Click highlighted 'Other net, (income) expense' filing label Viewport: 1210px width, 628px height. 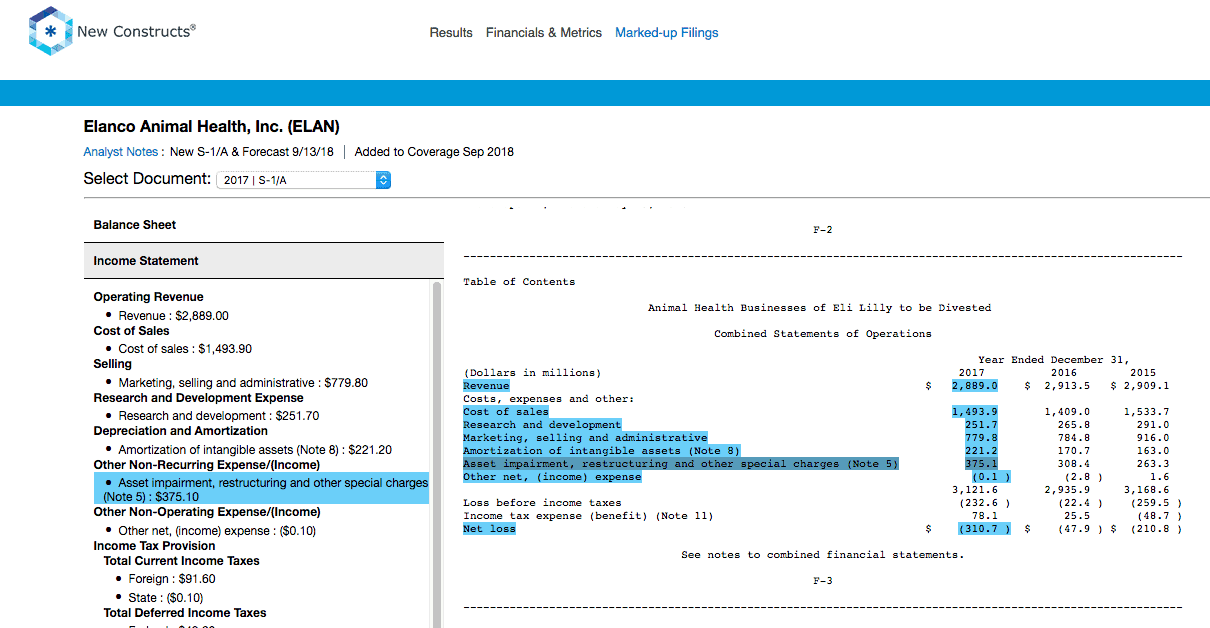click(x=552, y=477)
